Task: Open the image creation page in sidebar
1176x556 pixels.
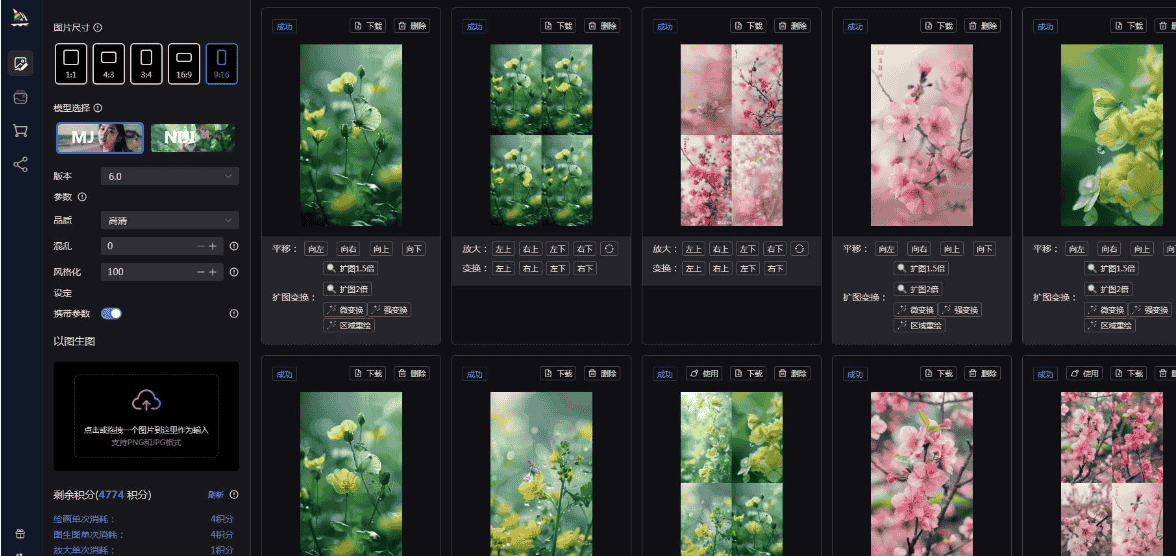Action: pos(20,63)
